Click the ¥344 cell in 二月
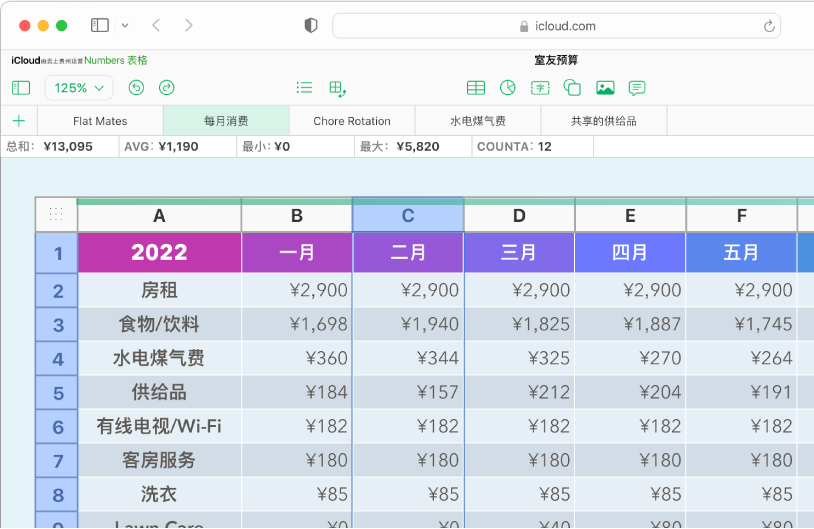 pos(408,358)
